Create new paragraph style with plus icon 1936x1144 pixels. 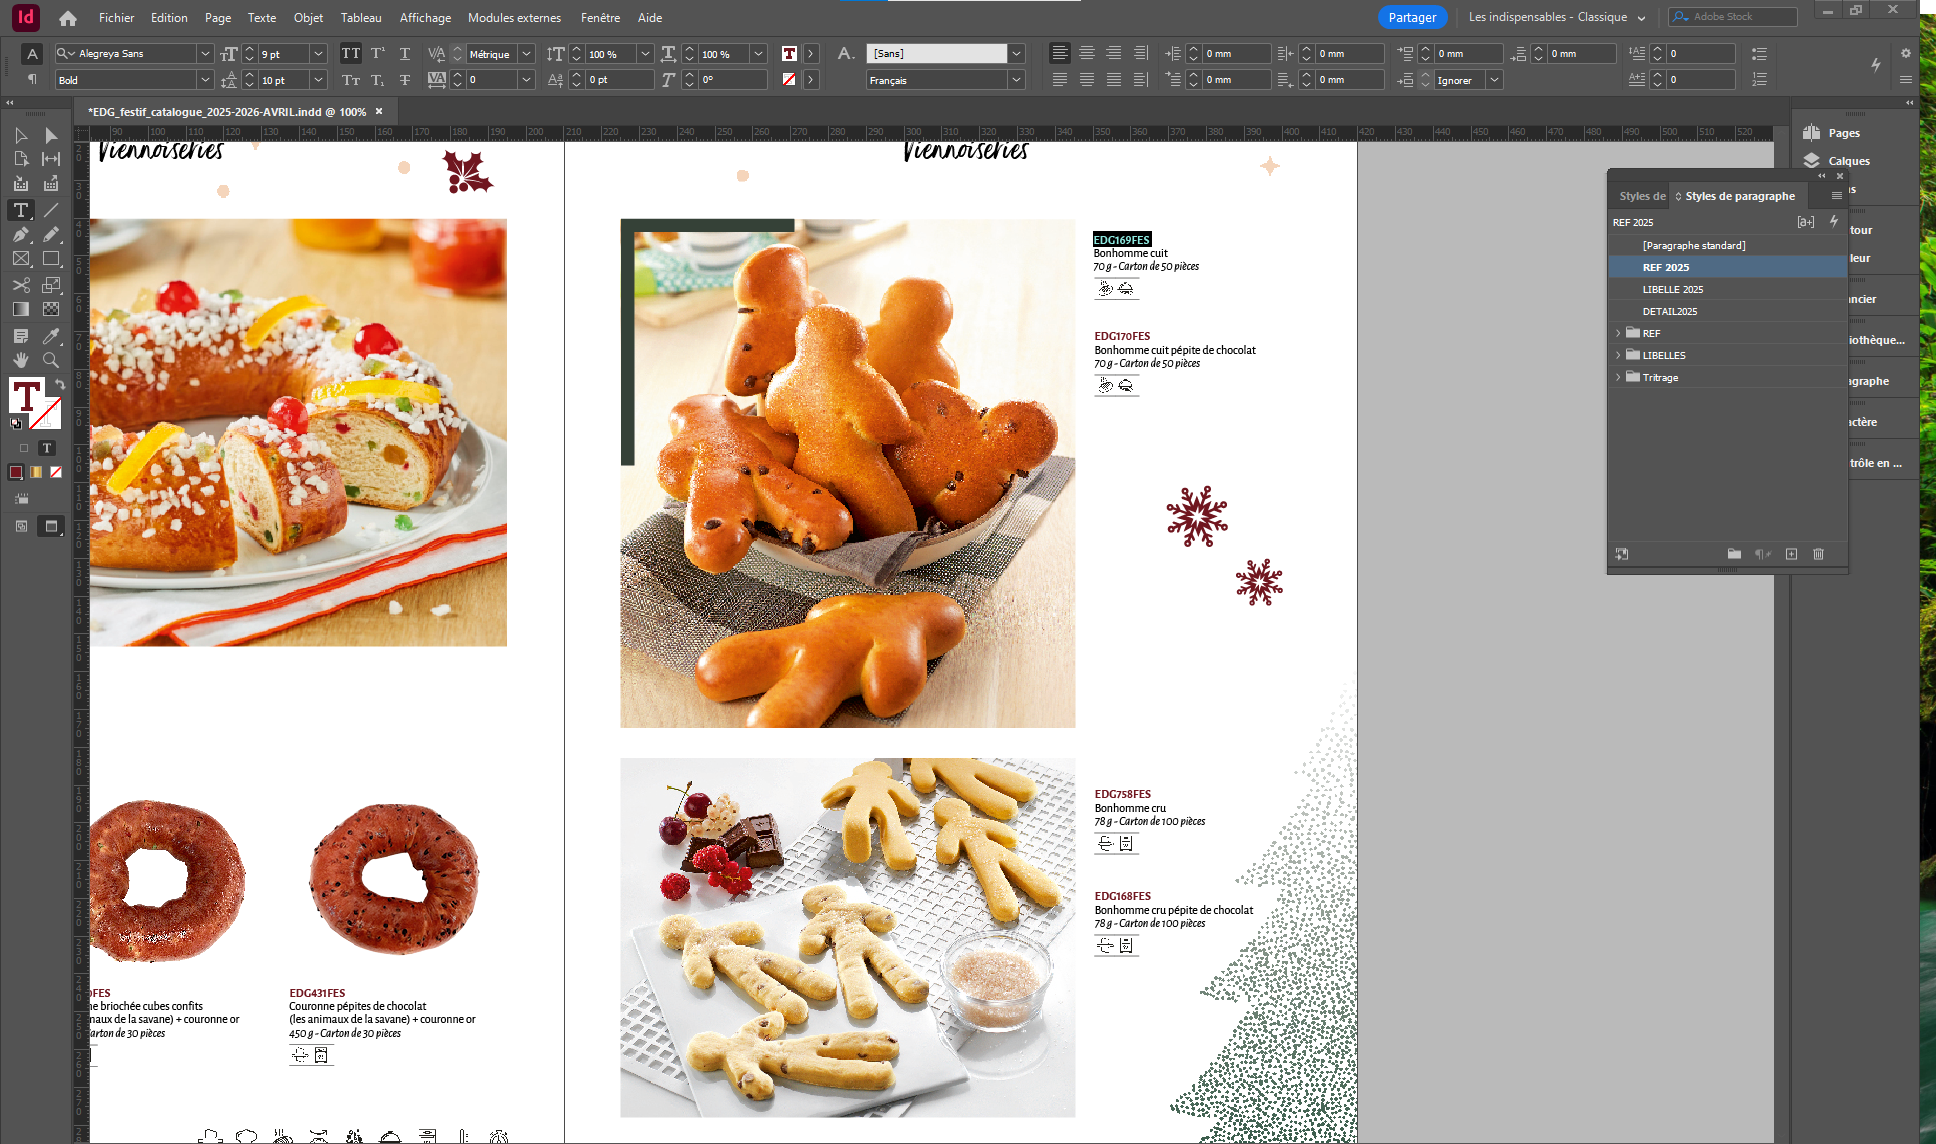click(x=1791, y=554)
